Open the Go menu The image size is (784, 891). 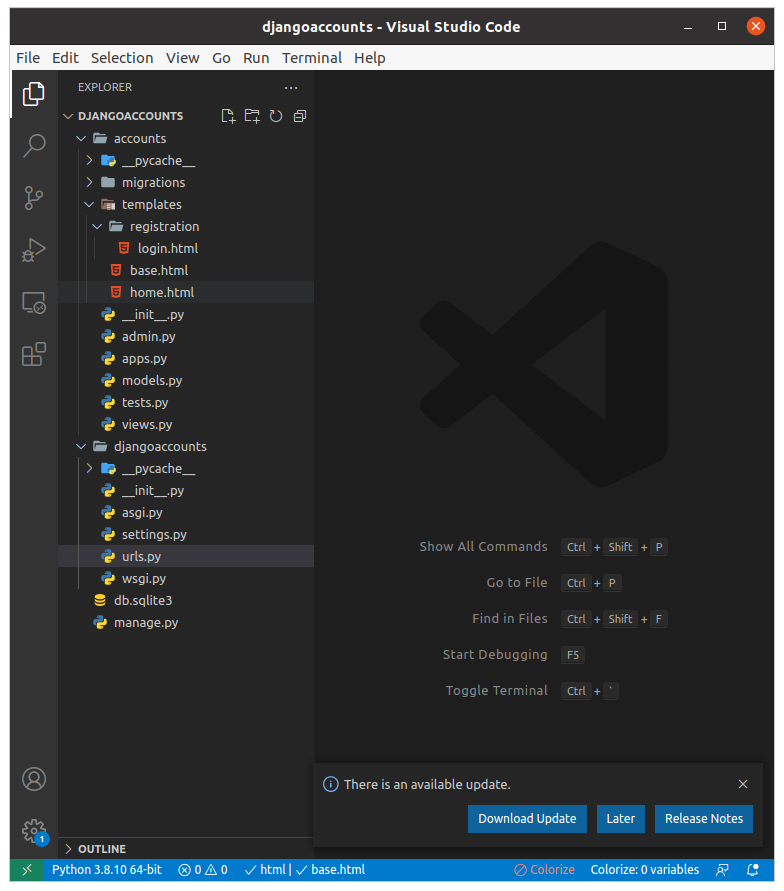[x=221, y=58]
